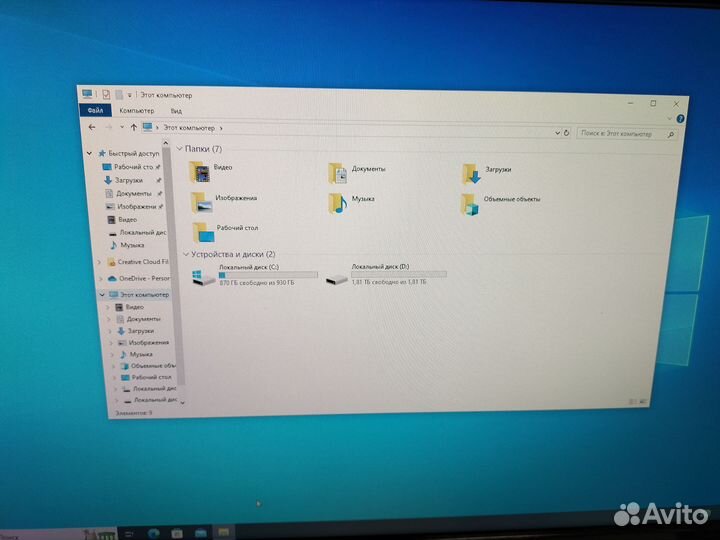Open the Объемные объекты folder icon

pos(470,204)
